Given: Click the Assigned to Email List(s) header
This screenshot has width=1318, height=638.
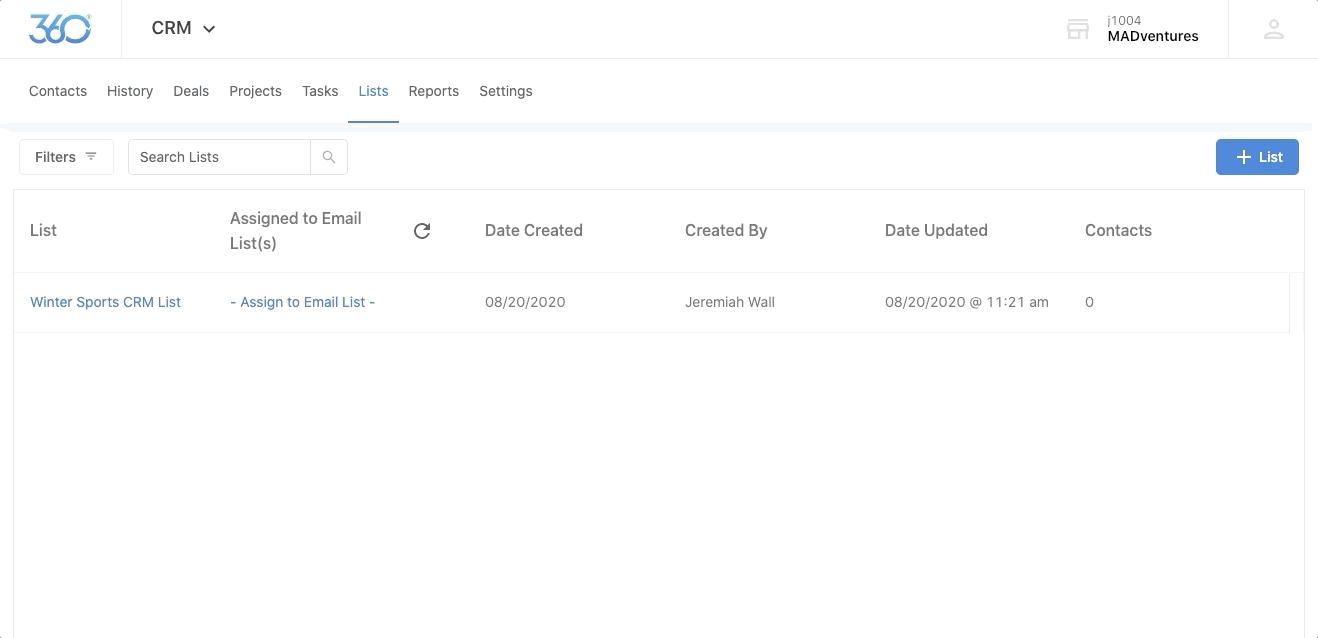Looking at the screenshot, I should tap(296, 230).
